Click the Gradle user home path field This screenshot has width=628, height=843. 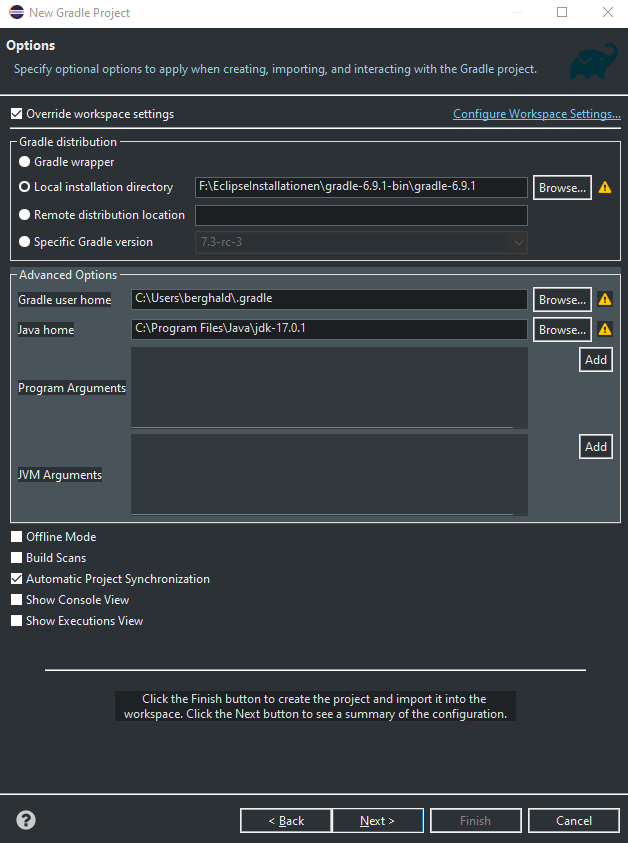pos(329,299)
